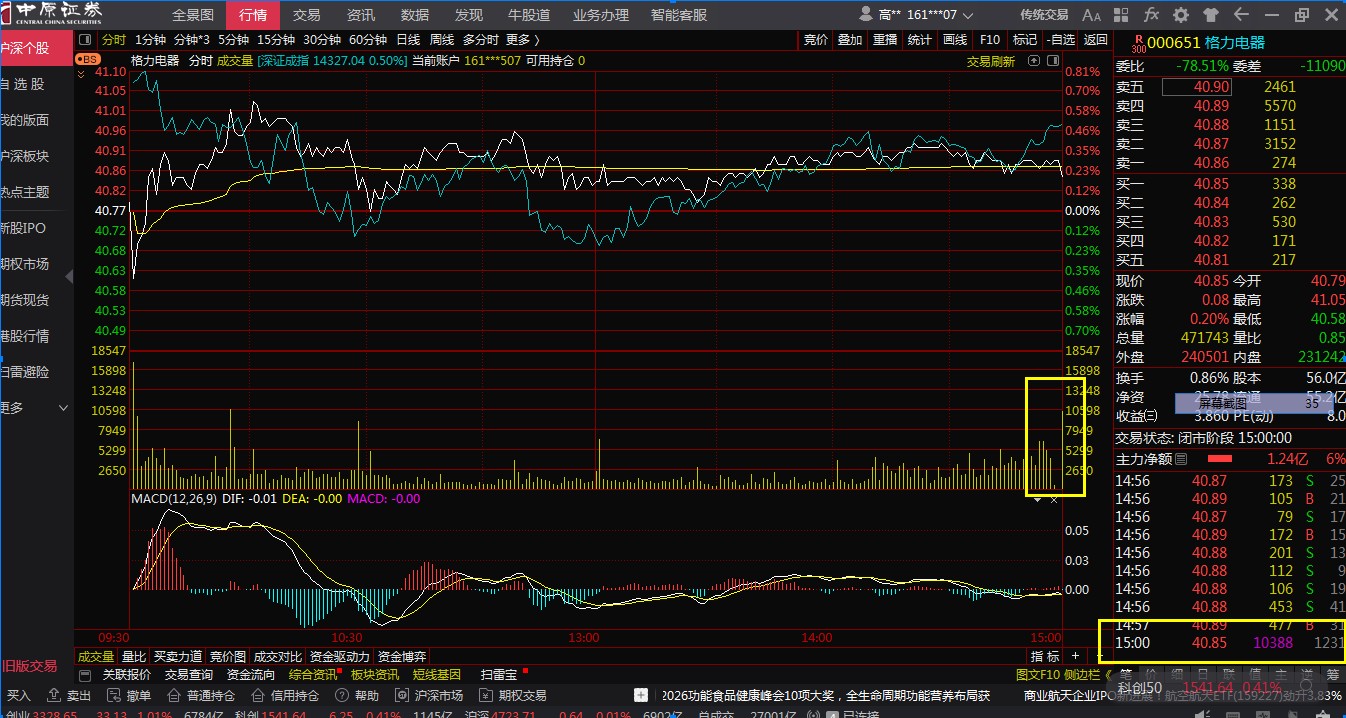Toggle the side panel icon beside 交易刷新

1051,61
